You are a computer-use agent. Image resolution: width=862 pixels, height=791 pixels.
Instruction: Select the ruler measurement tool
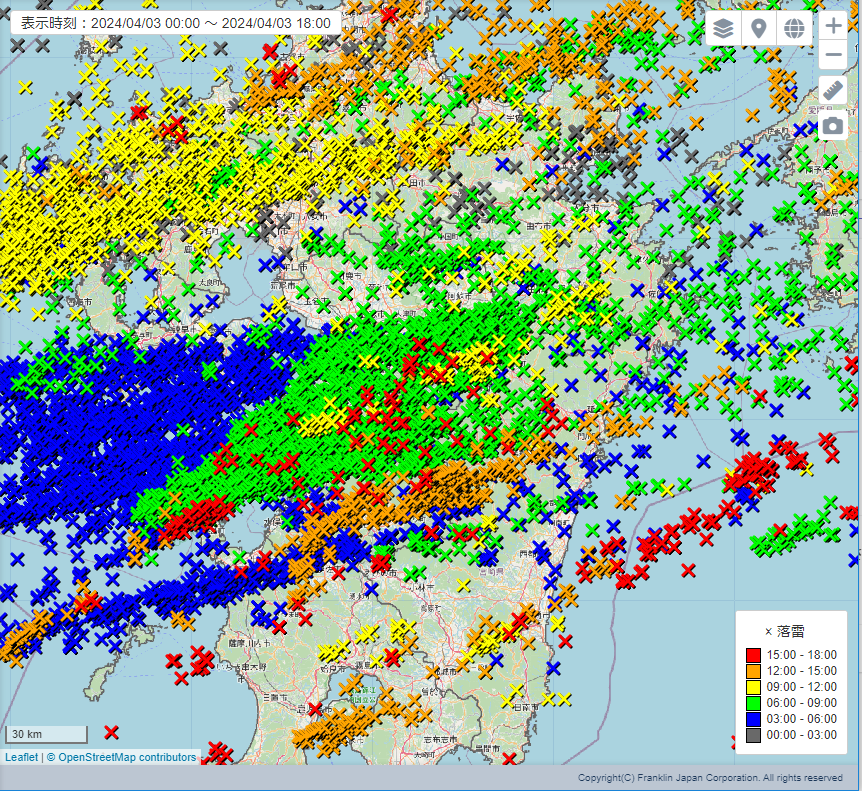point(833,91)
